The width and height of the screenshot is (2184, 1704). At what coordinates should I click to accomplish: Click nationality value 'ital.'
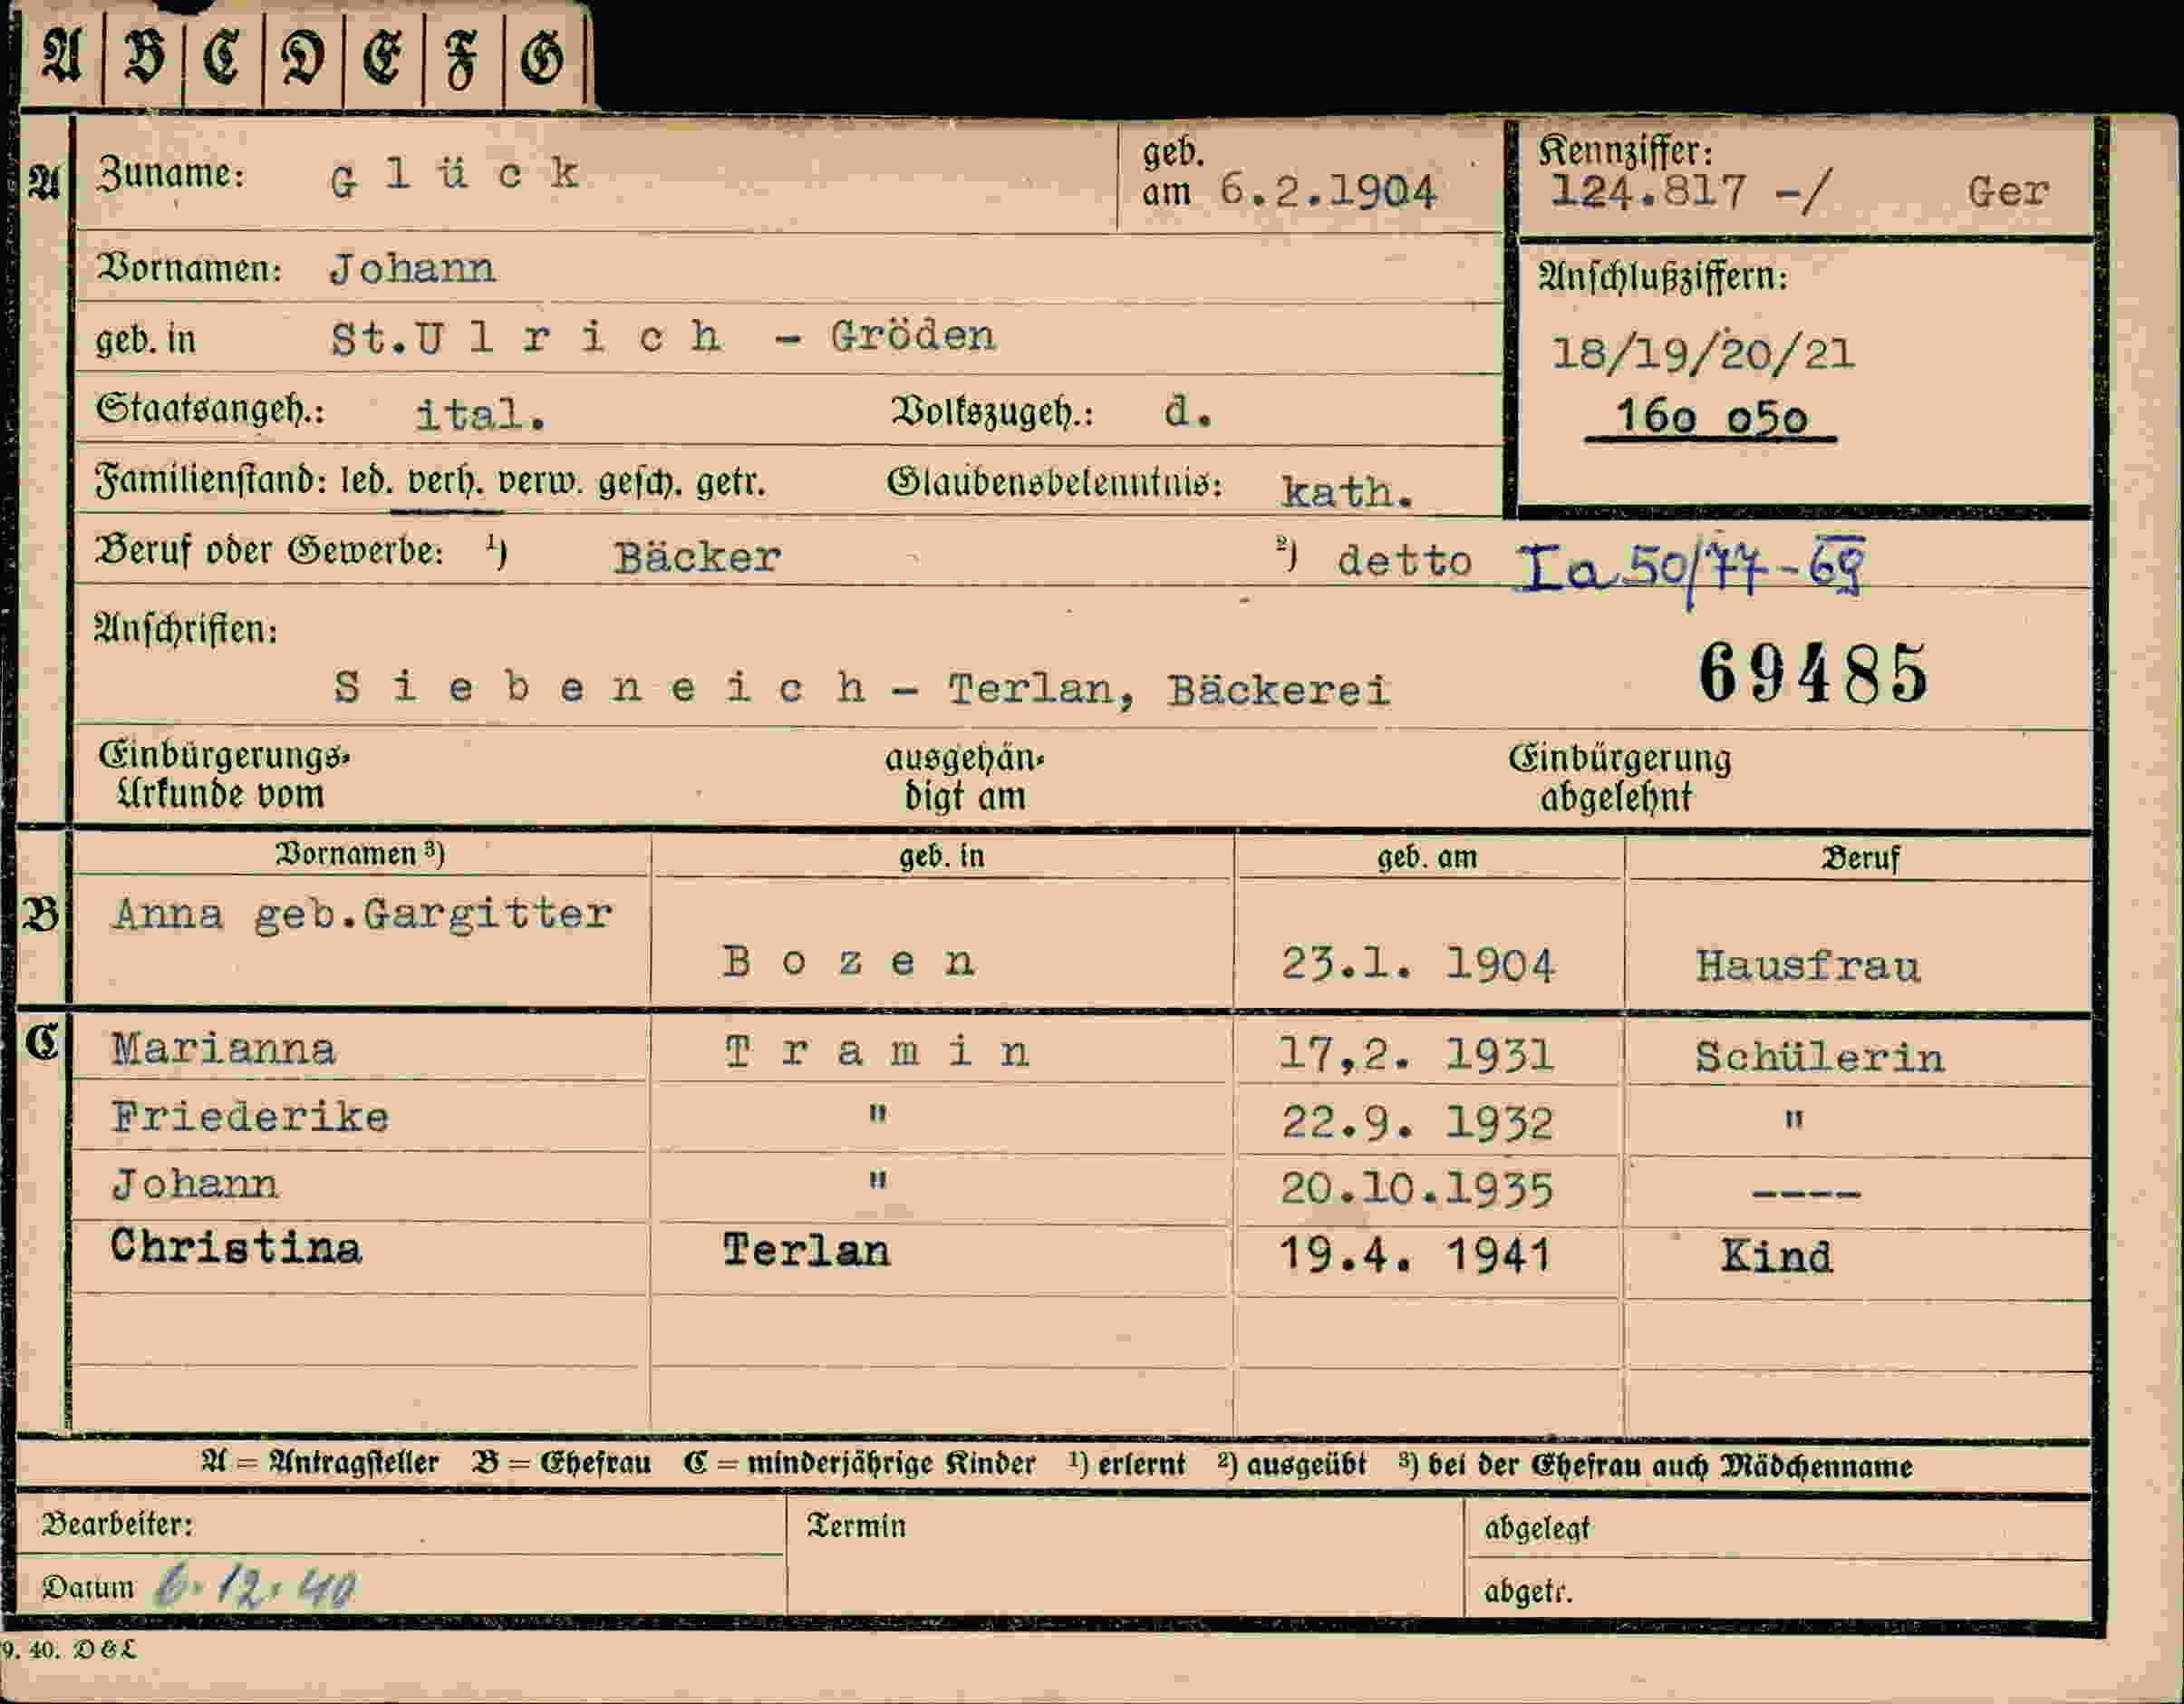click(481, 414)
